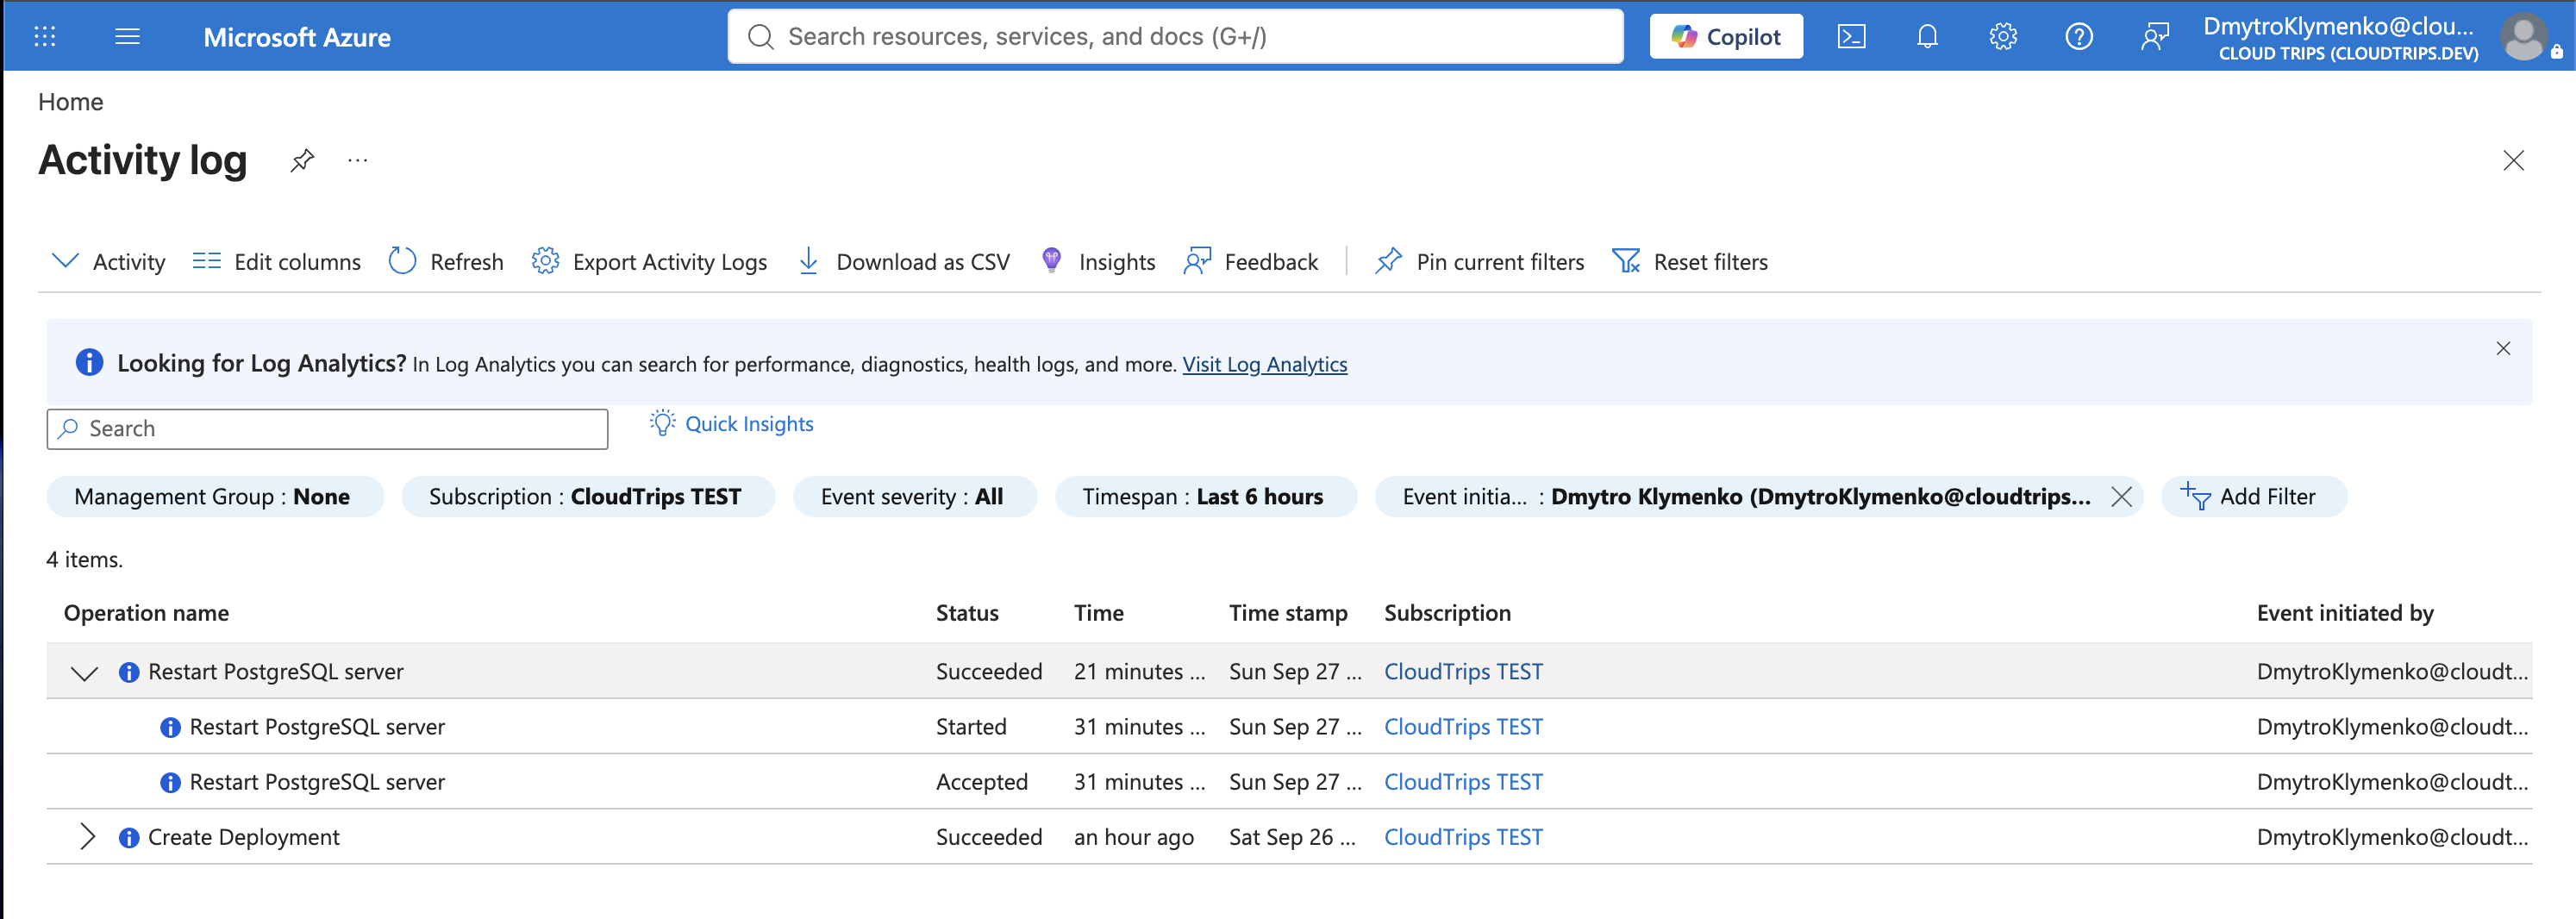Open the feedback icon in top bar
Screen dimensions: 2576x919
point(2154,37)
